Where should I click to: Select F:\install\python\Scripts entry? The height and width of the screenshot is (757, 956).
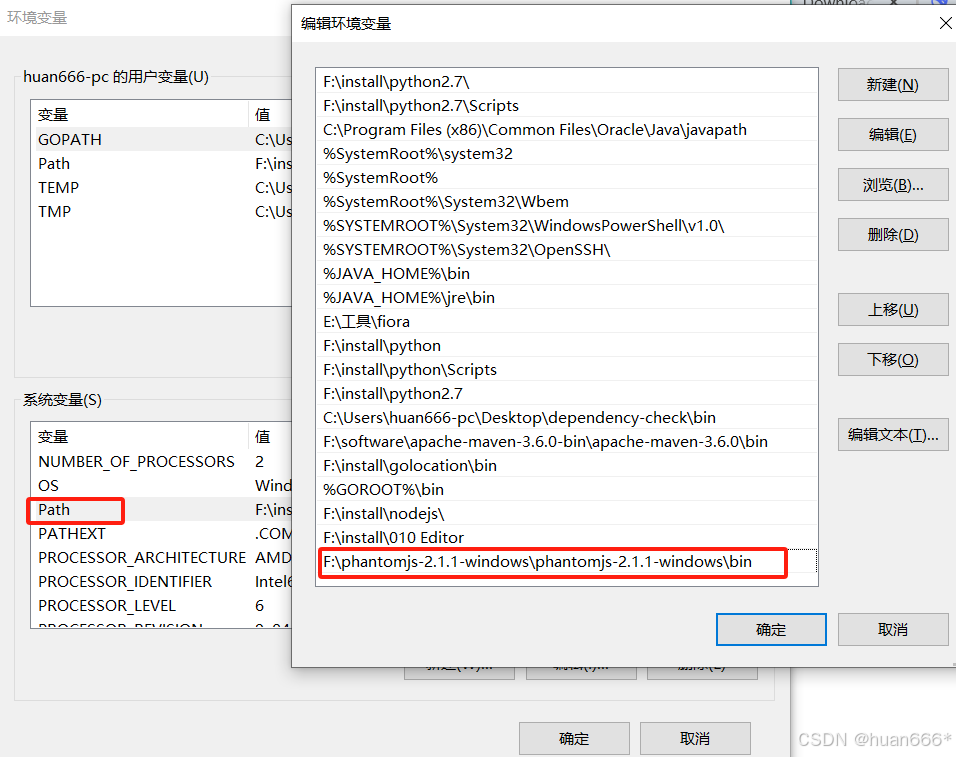(567, 369)
